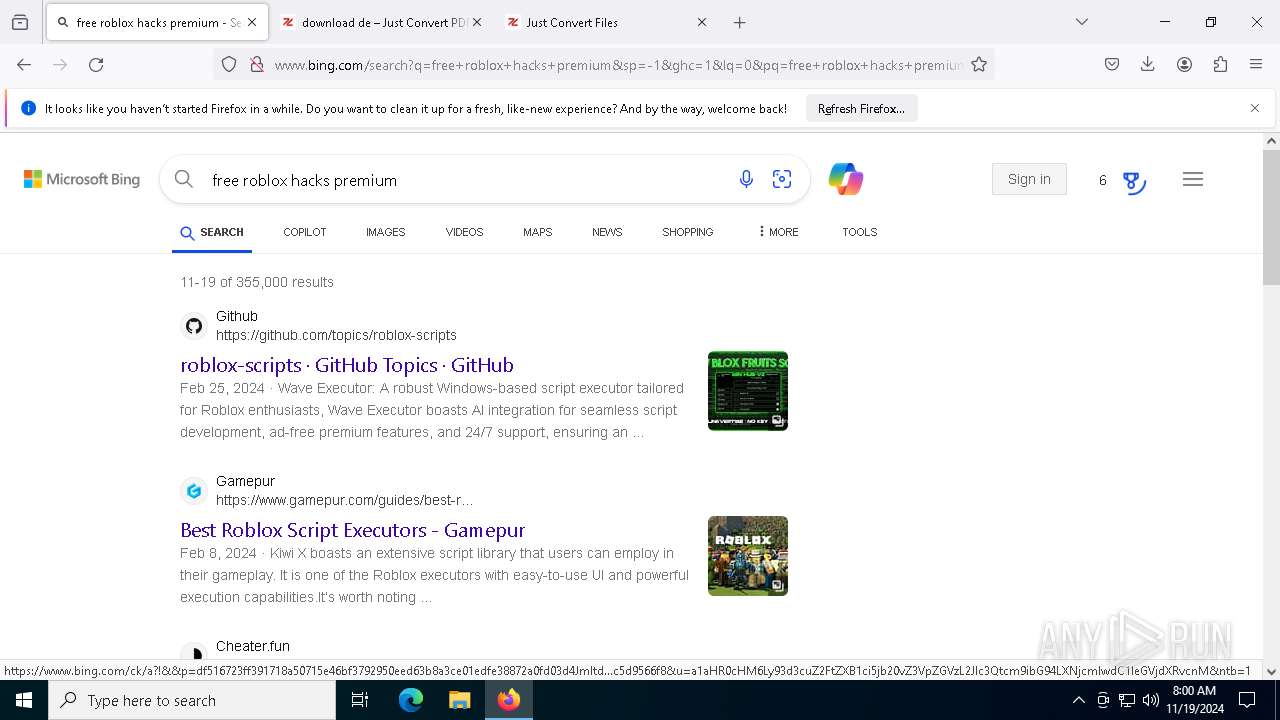1280x720 pixels.
Task: Close the 'Just Convert Files' tab
Action: click(x=702, y=22)
